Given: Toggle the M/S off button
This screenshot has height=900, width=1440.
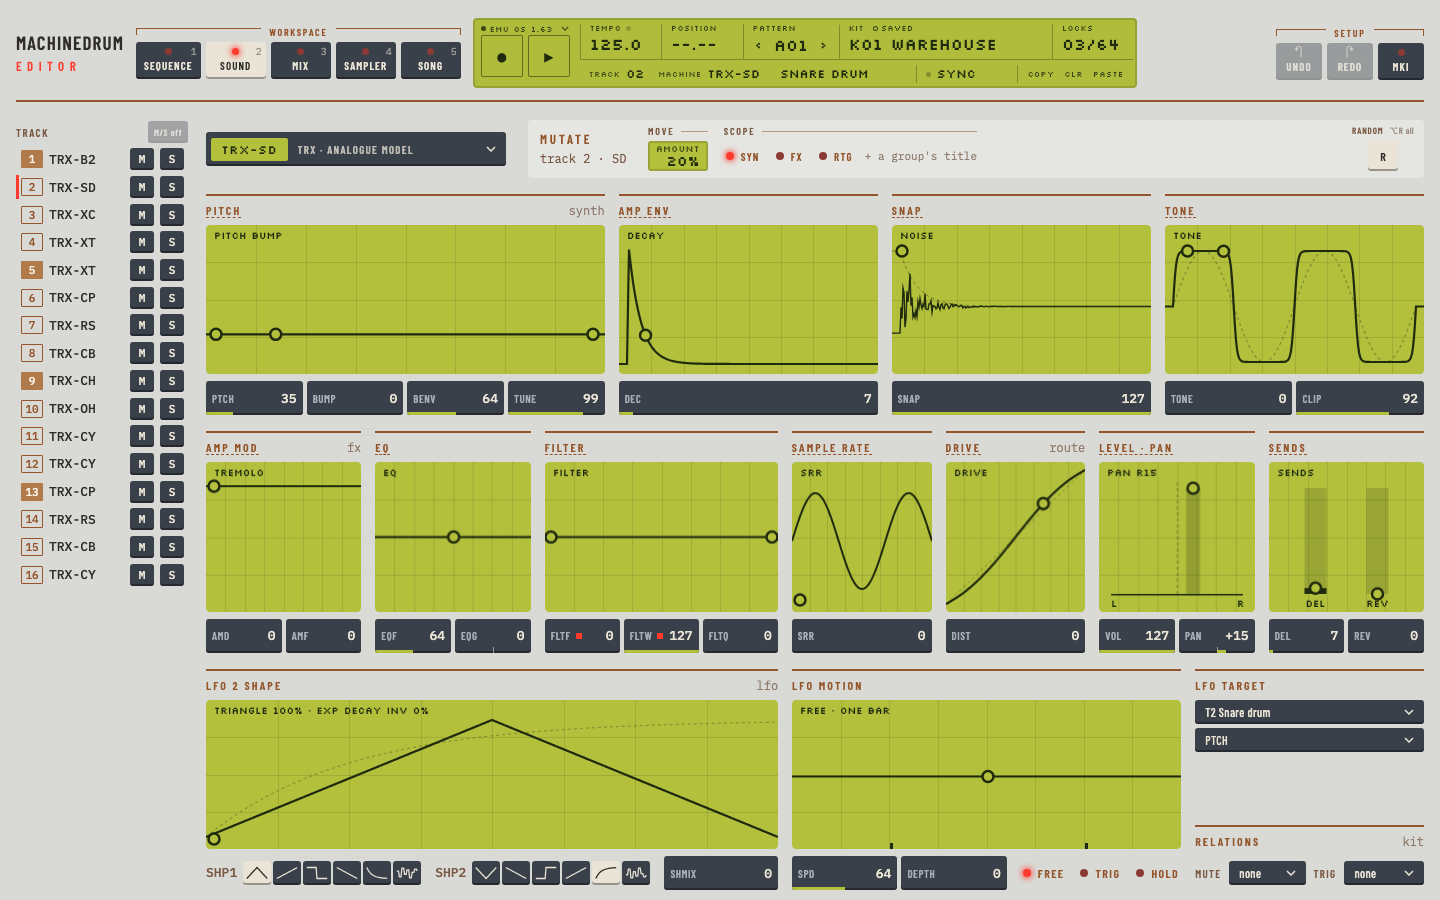Looking at the screenshot, I should click(x=168, y=132).
